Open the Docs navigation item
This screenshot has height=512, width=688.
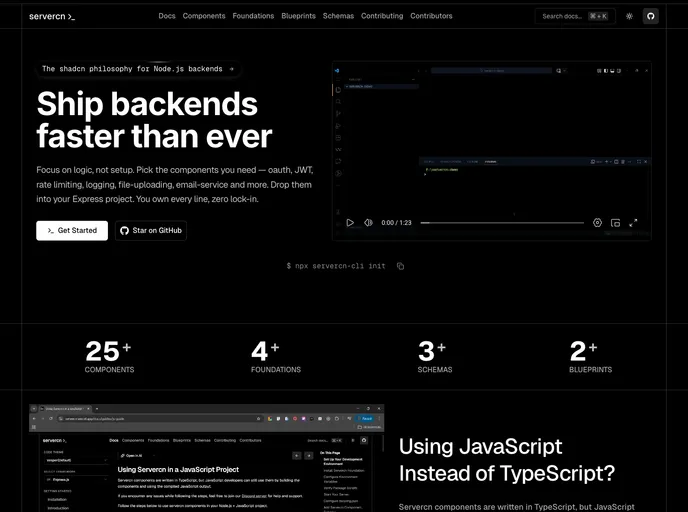pos(167,16)
